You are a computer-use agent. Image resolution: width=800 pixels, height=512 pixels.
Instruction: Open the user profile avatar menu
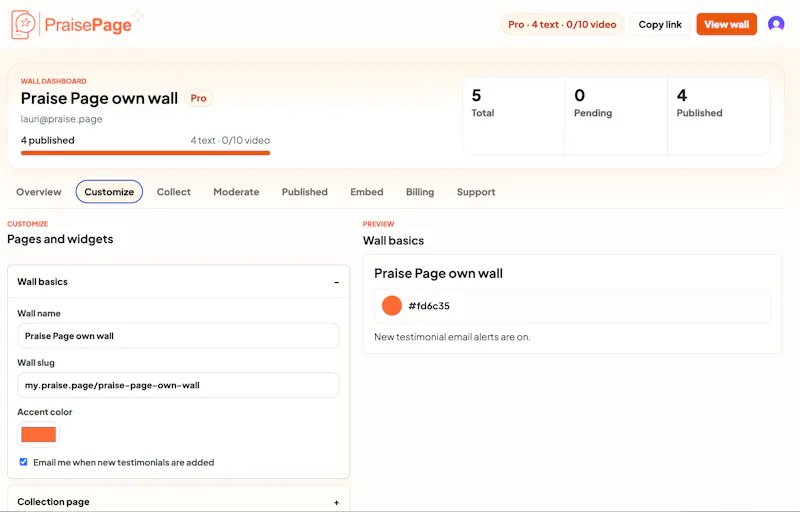(776, 24)
